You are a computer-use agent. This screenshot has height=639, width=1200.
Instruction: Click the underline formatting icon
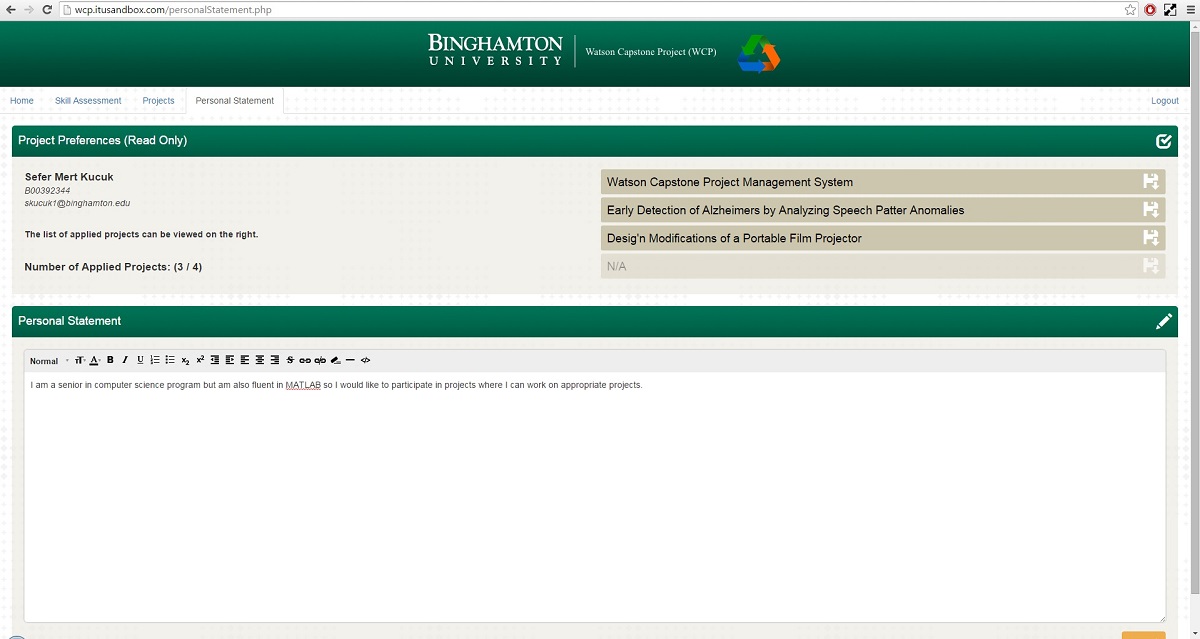140,360
